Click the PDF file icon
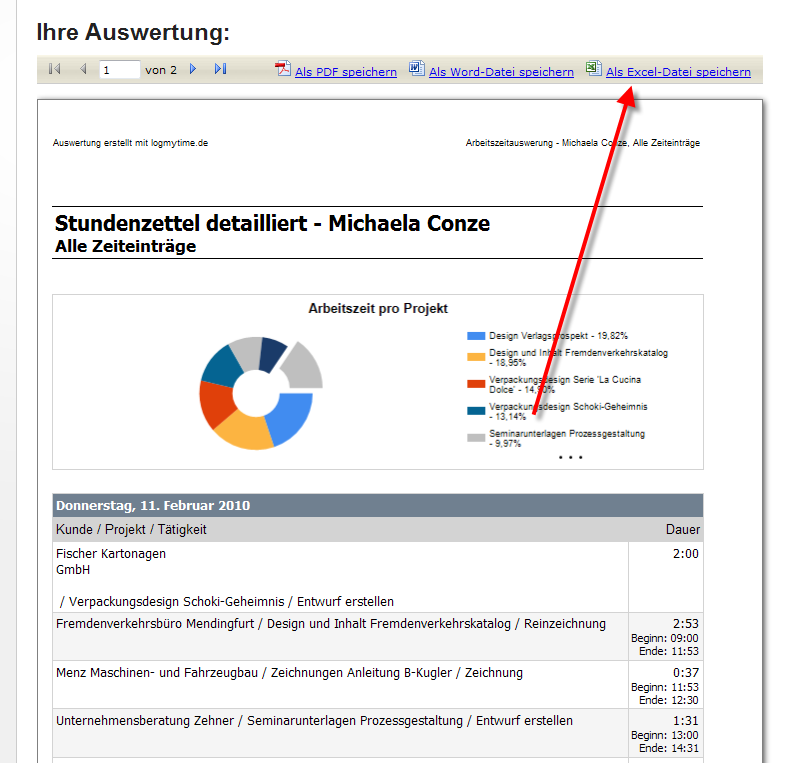793x763 pixels. pyautogui.click(x=283, y=68)
